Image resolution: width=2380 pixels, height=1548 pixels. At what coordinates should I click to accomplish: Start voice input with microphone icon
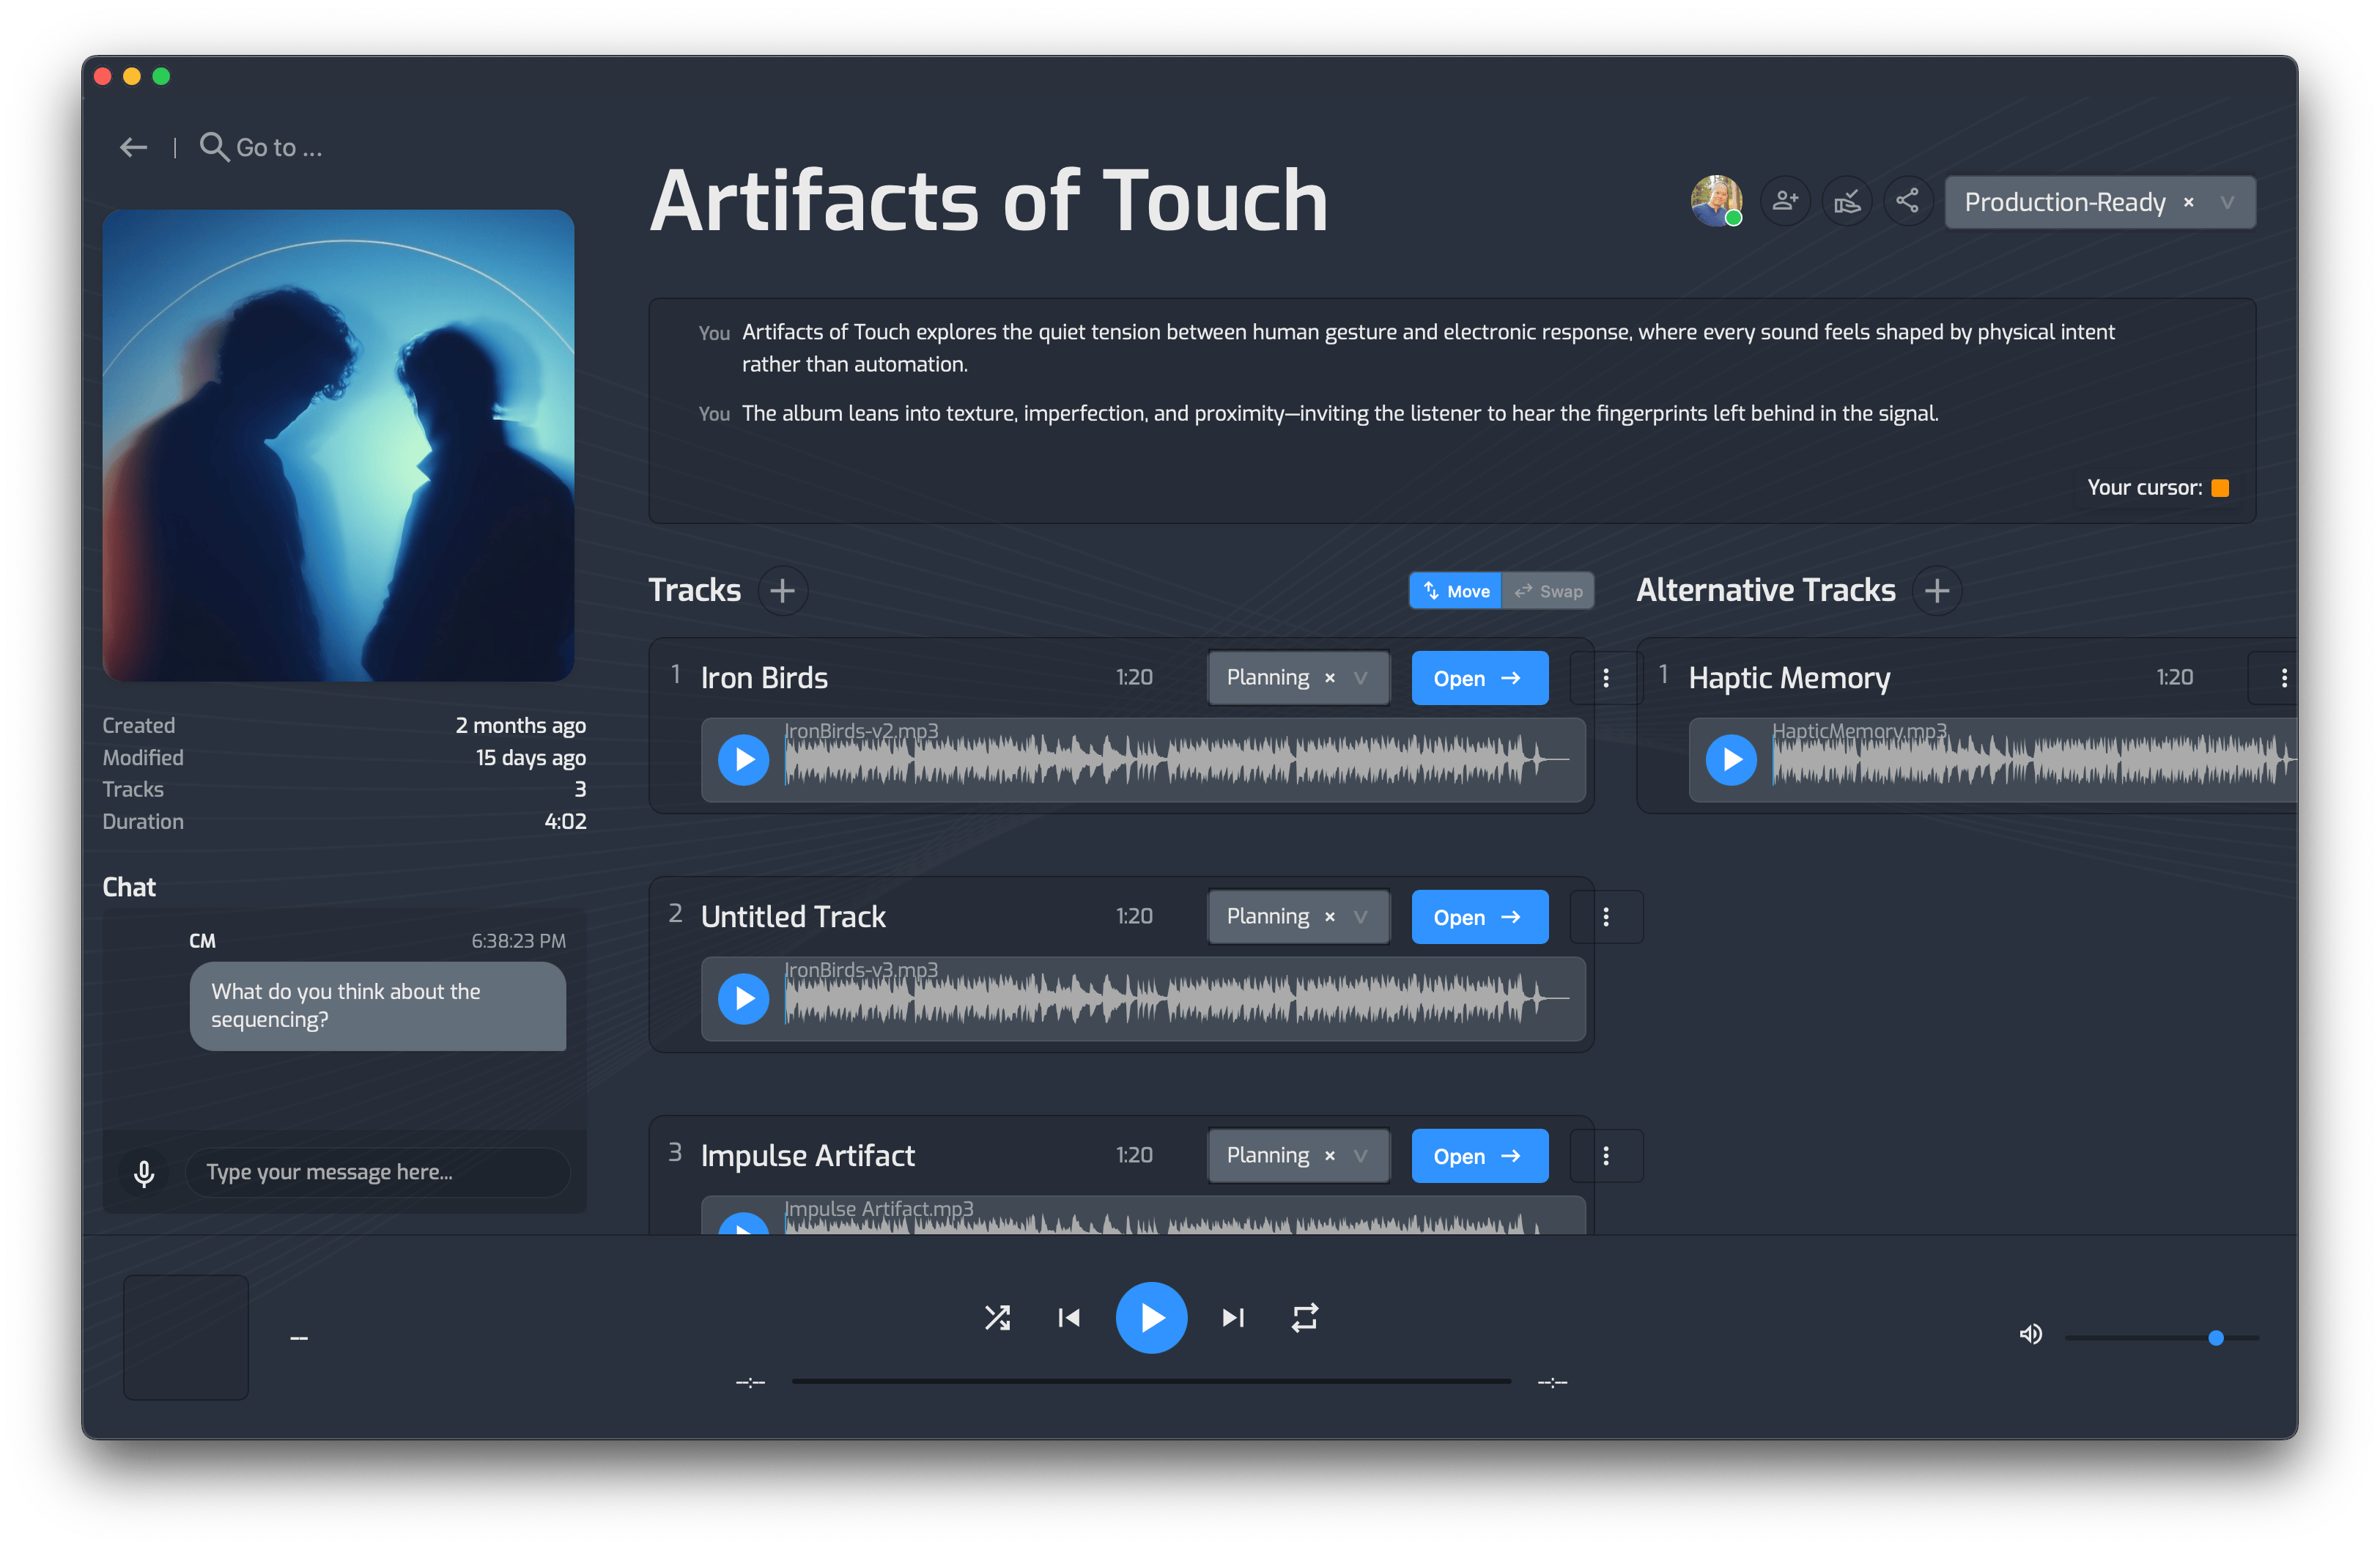pyautogui.click(x=144, y=1172)
